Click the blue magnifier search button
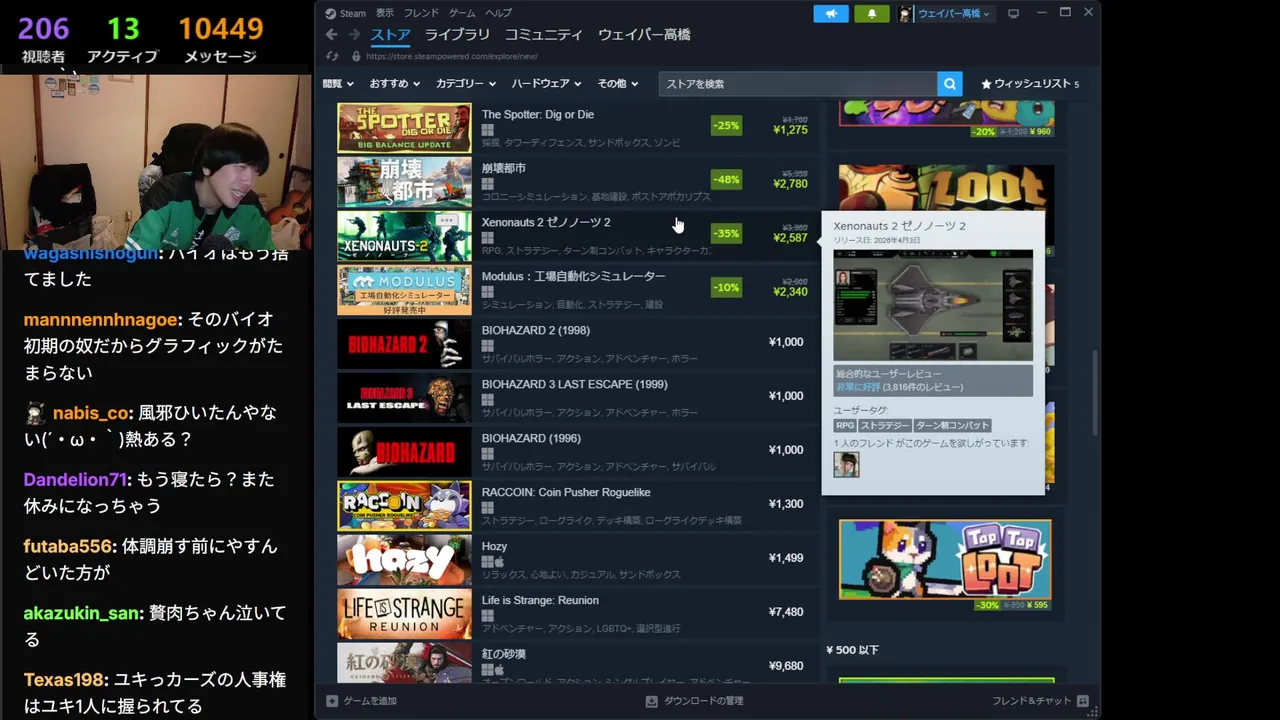The height and width of the screenshot is (720, 1280). (x=950, y=84)
